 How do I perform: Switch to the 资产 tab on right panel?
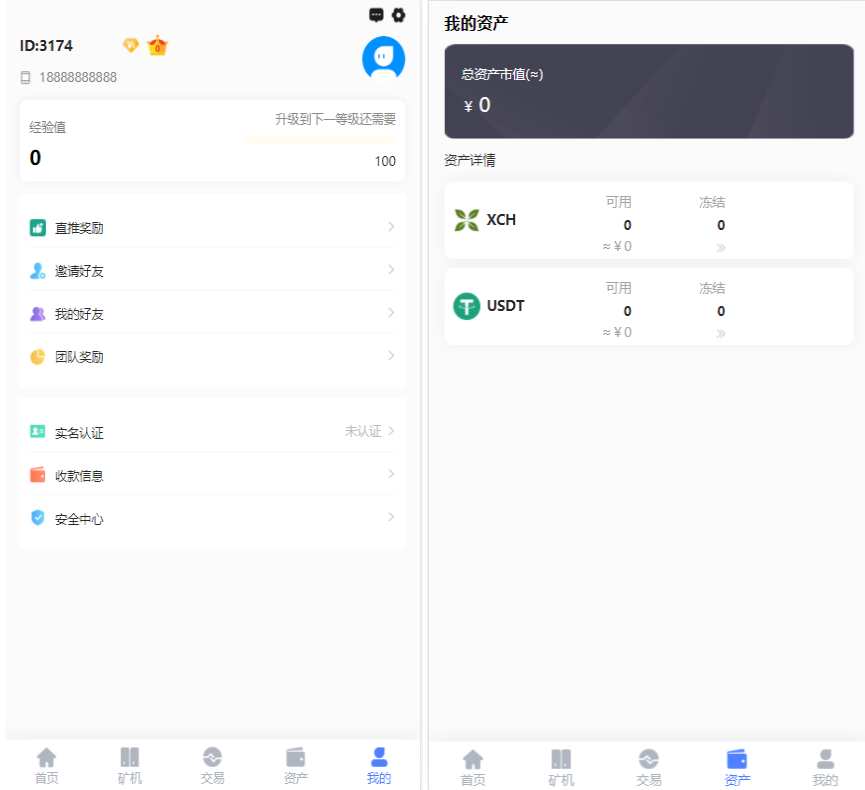click(737, 763)
